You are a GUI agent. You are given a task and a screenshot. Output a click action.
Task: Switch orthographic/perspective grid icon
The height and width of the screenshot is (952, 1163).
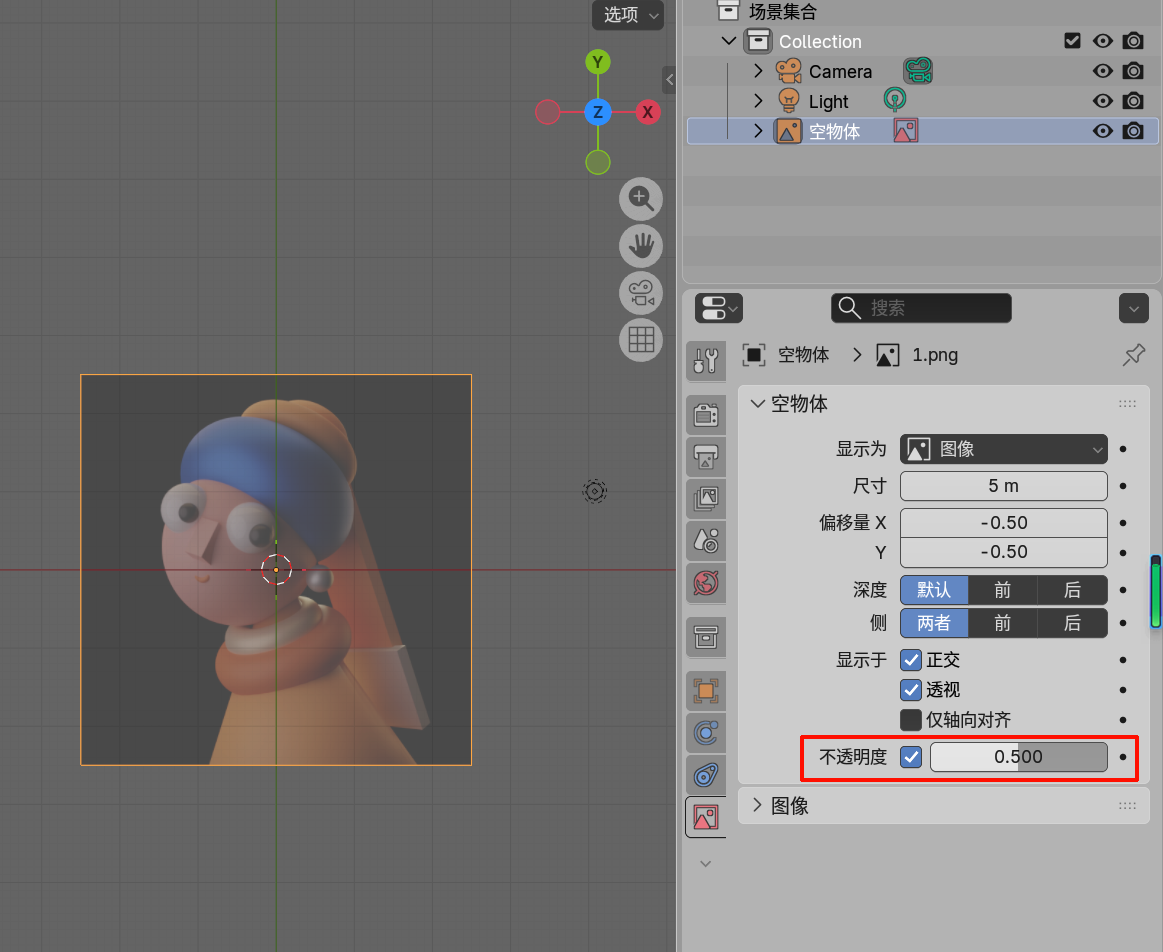coord(641,340)
